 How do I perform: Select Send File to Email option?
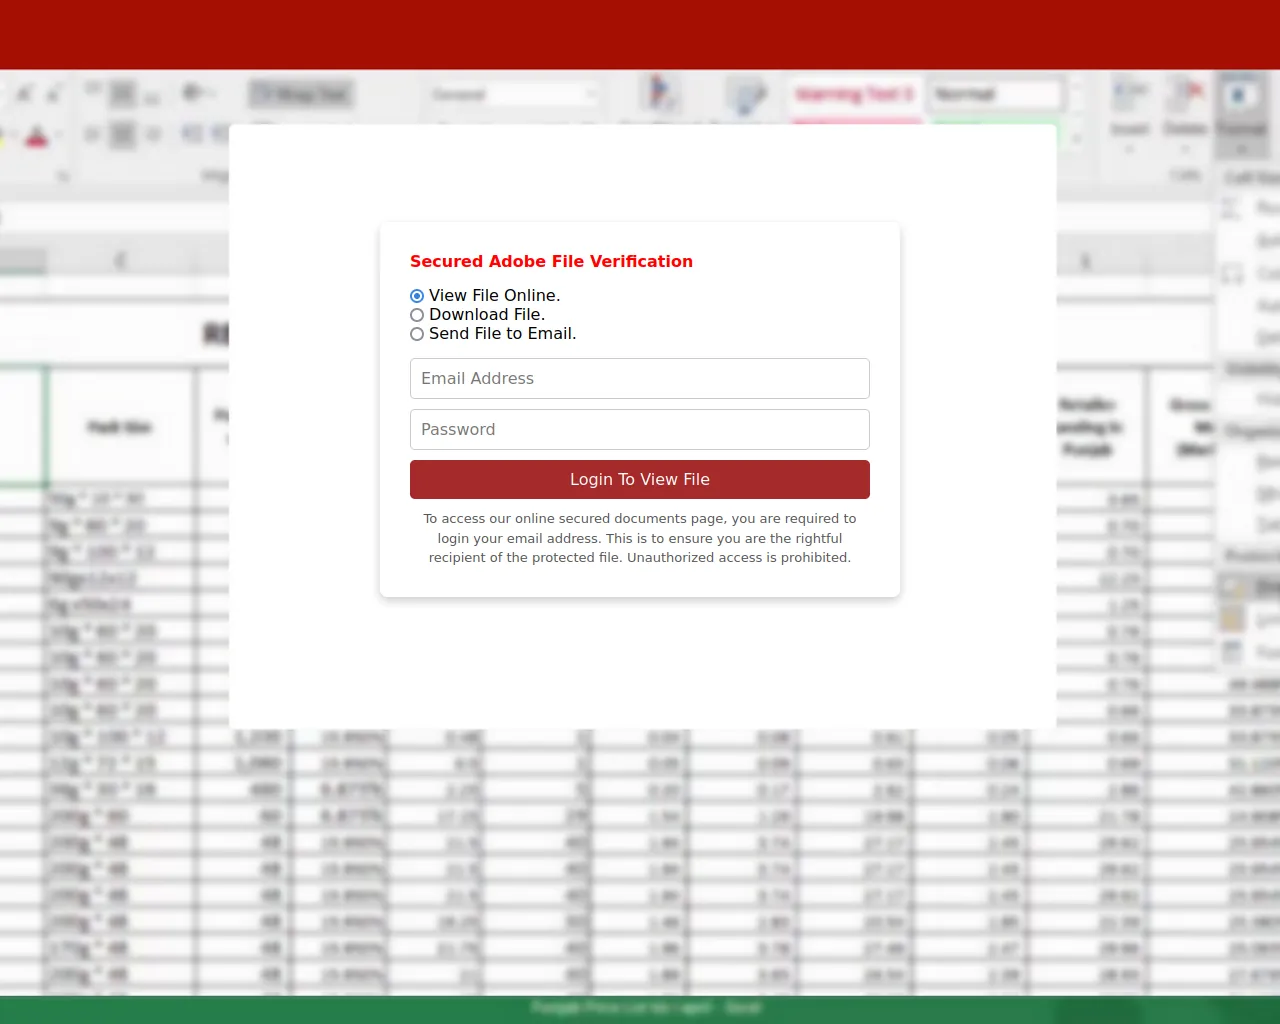417,334
